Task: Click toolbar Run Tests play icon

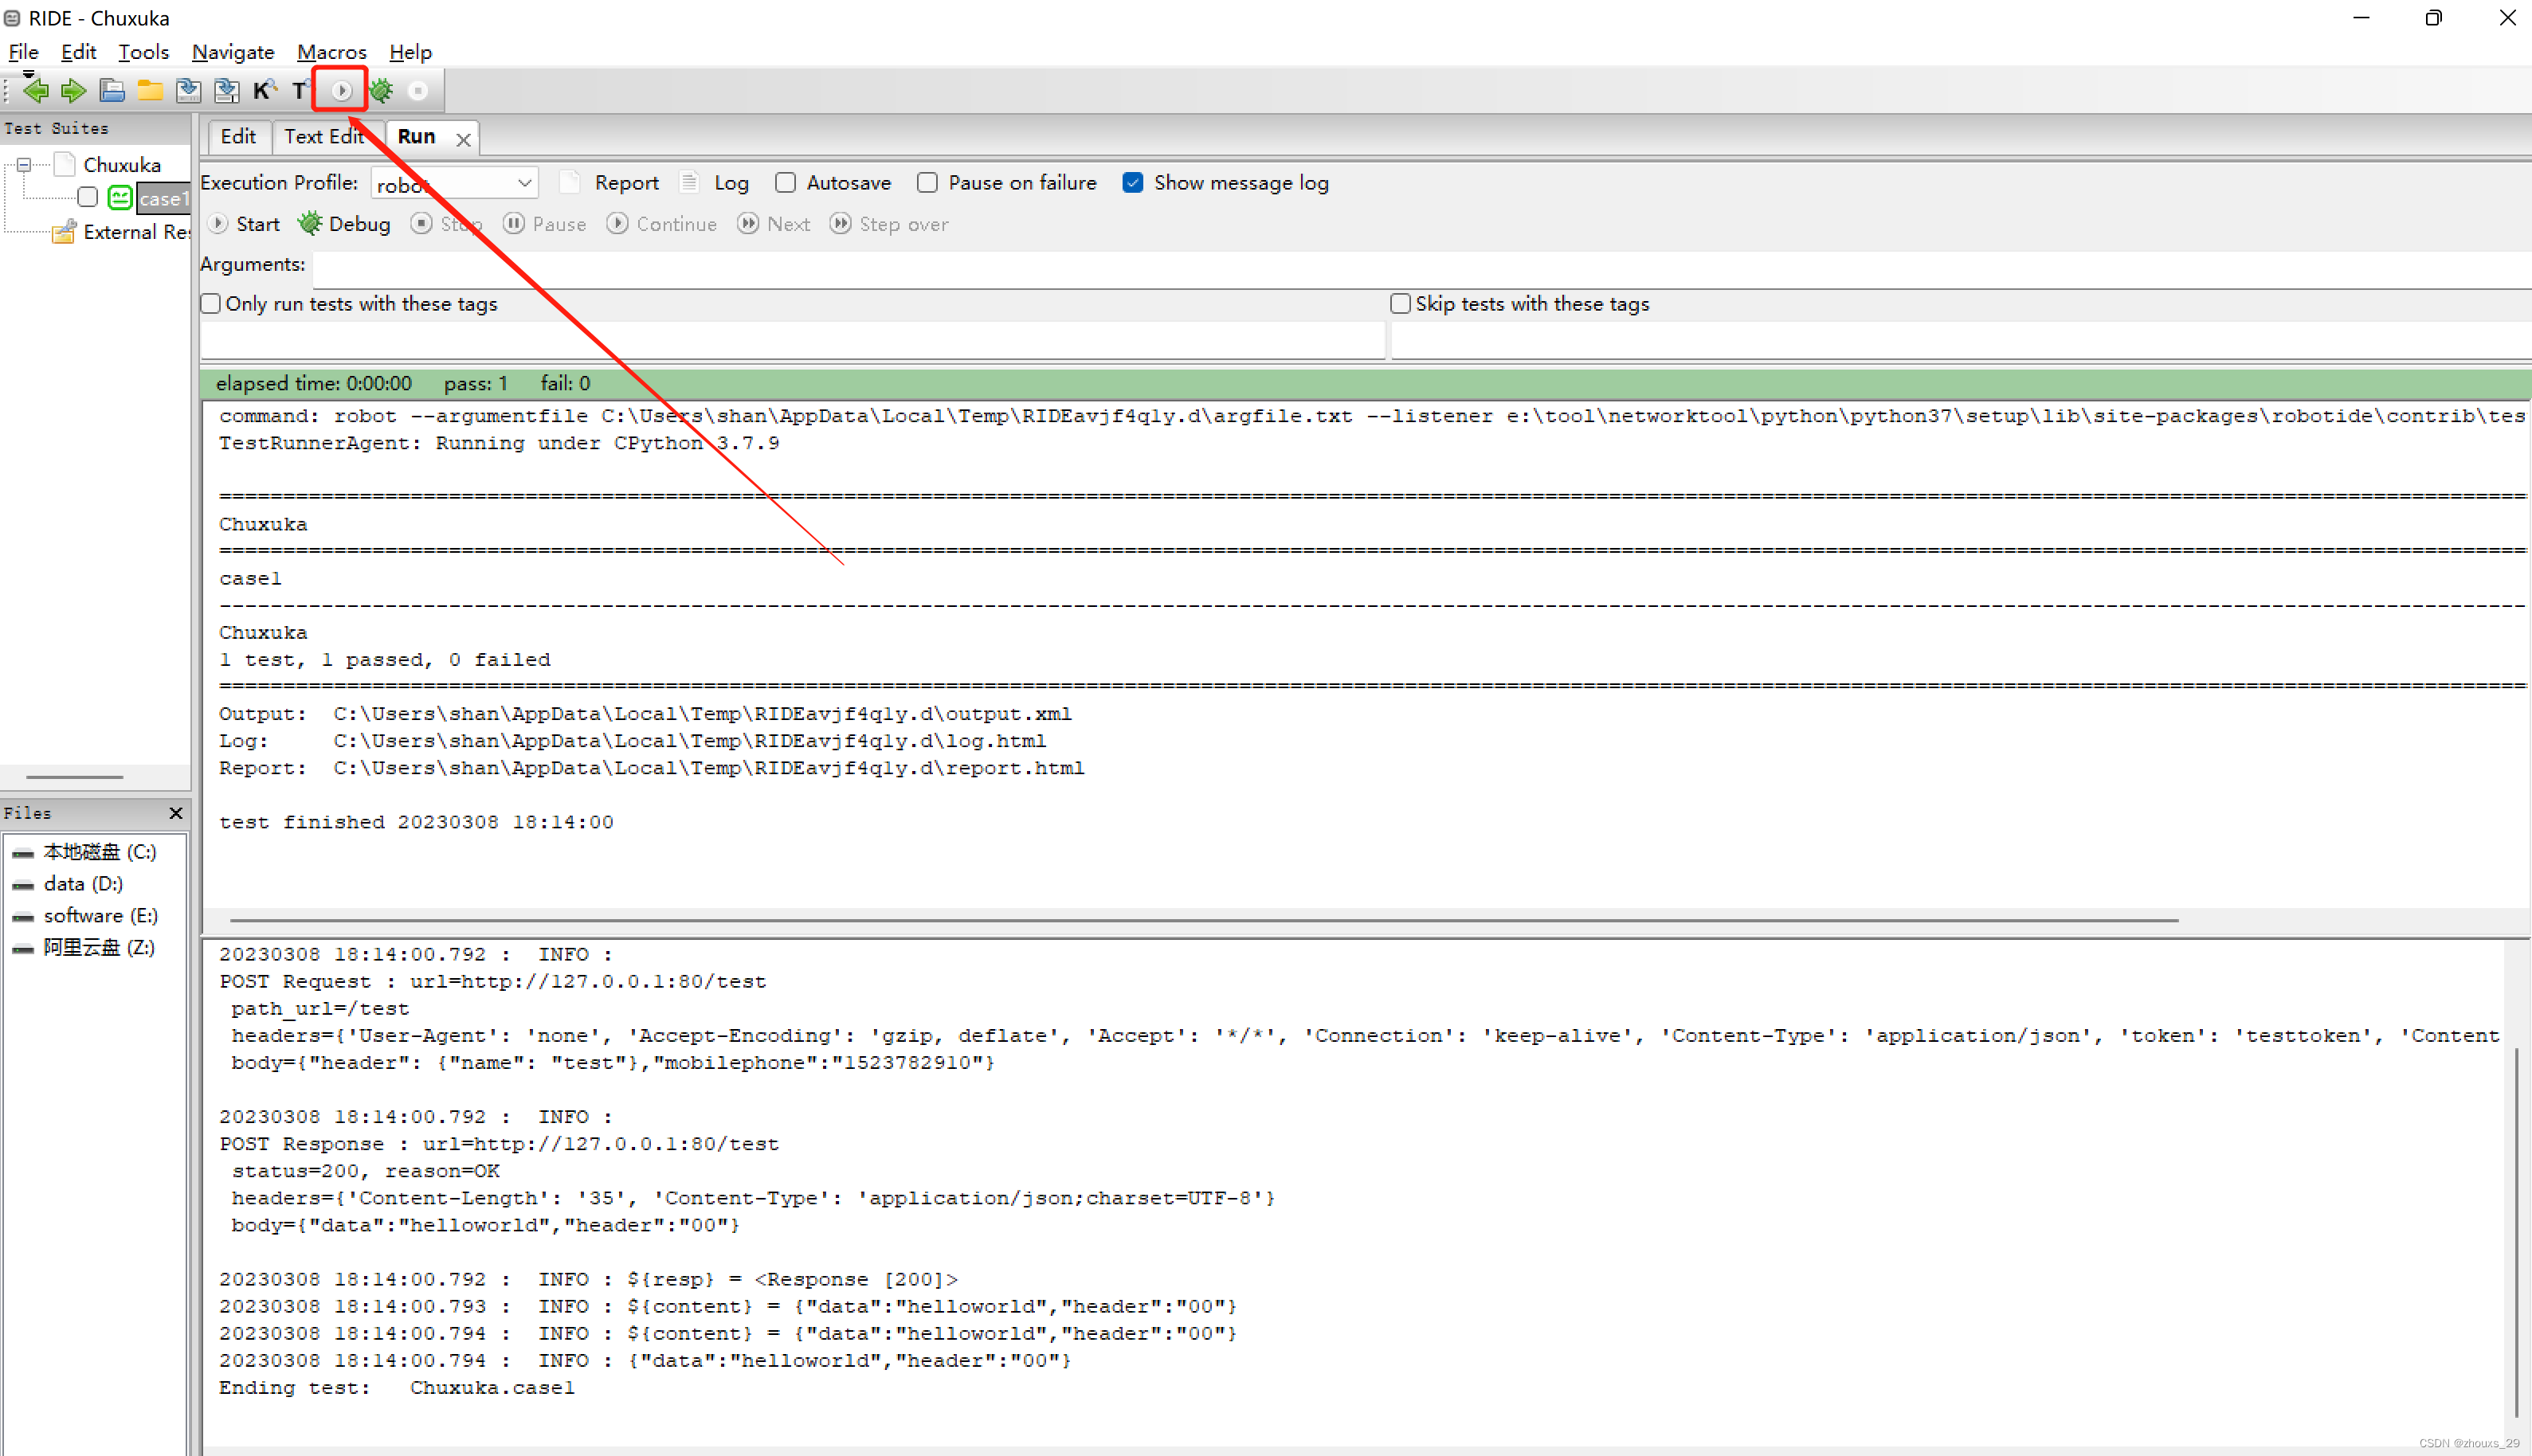Action: (x=341, y=91)
